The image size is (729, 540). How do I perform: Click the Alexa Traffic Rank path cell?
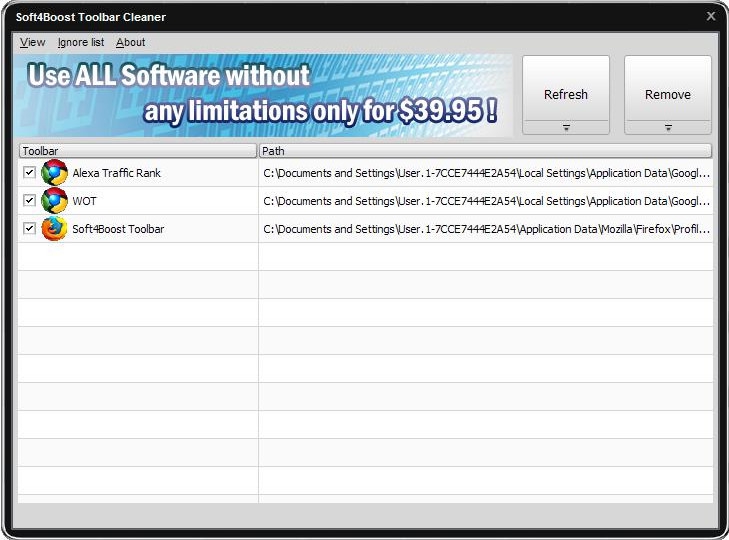click(486, 173)
